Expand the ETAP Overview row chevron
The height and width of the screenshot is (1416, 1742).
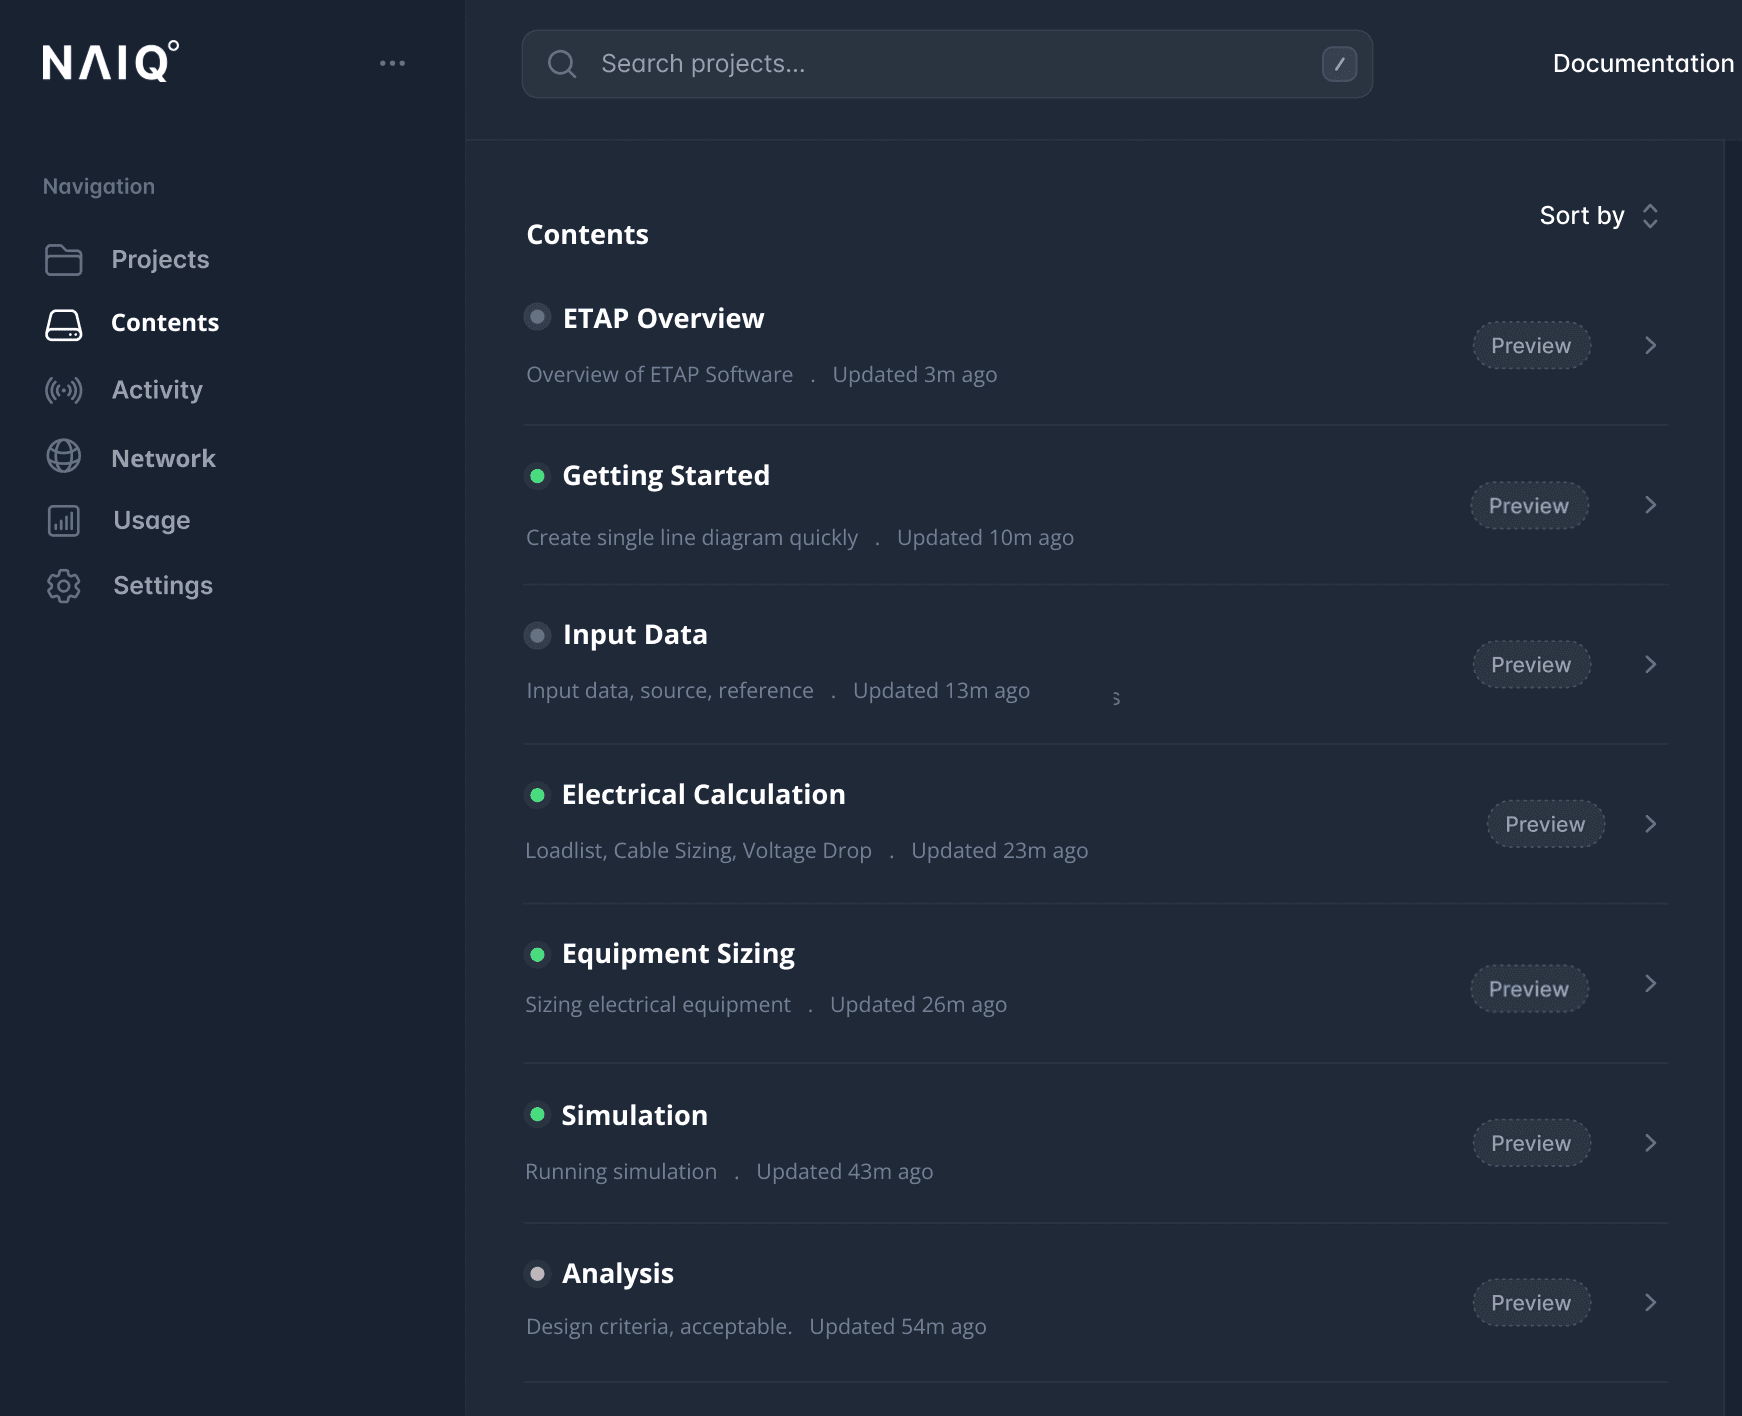point(1650,345)
